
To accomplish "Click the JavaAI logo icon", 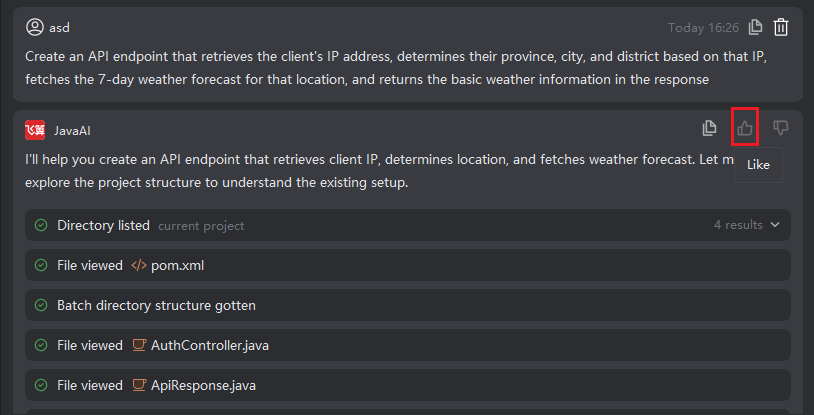I will point(35,130).
